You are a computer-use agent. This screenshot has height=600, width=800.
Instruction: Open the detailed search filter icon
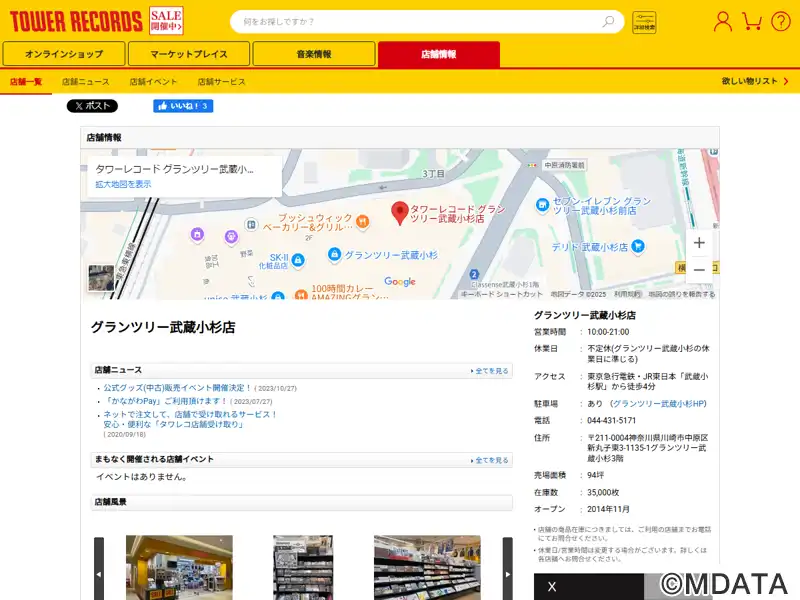click(x=644, y=22)
